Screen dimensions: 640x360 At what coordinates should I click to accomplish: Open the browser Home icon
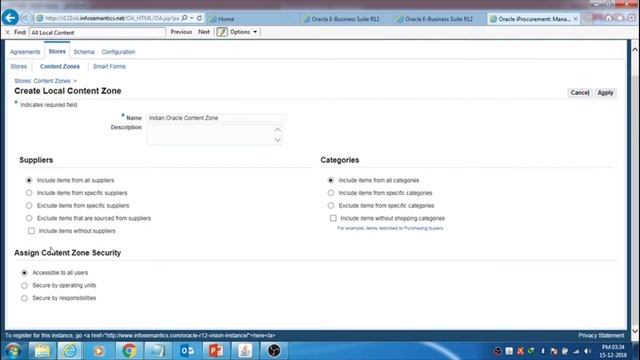[x=609, y=18]
